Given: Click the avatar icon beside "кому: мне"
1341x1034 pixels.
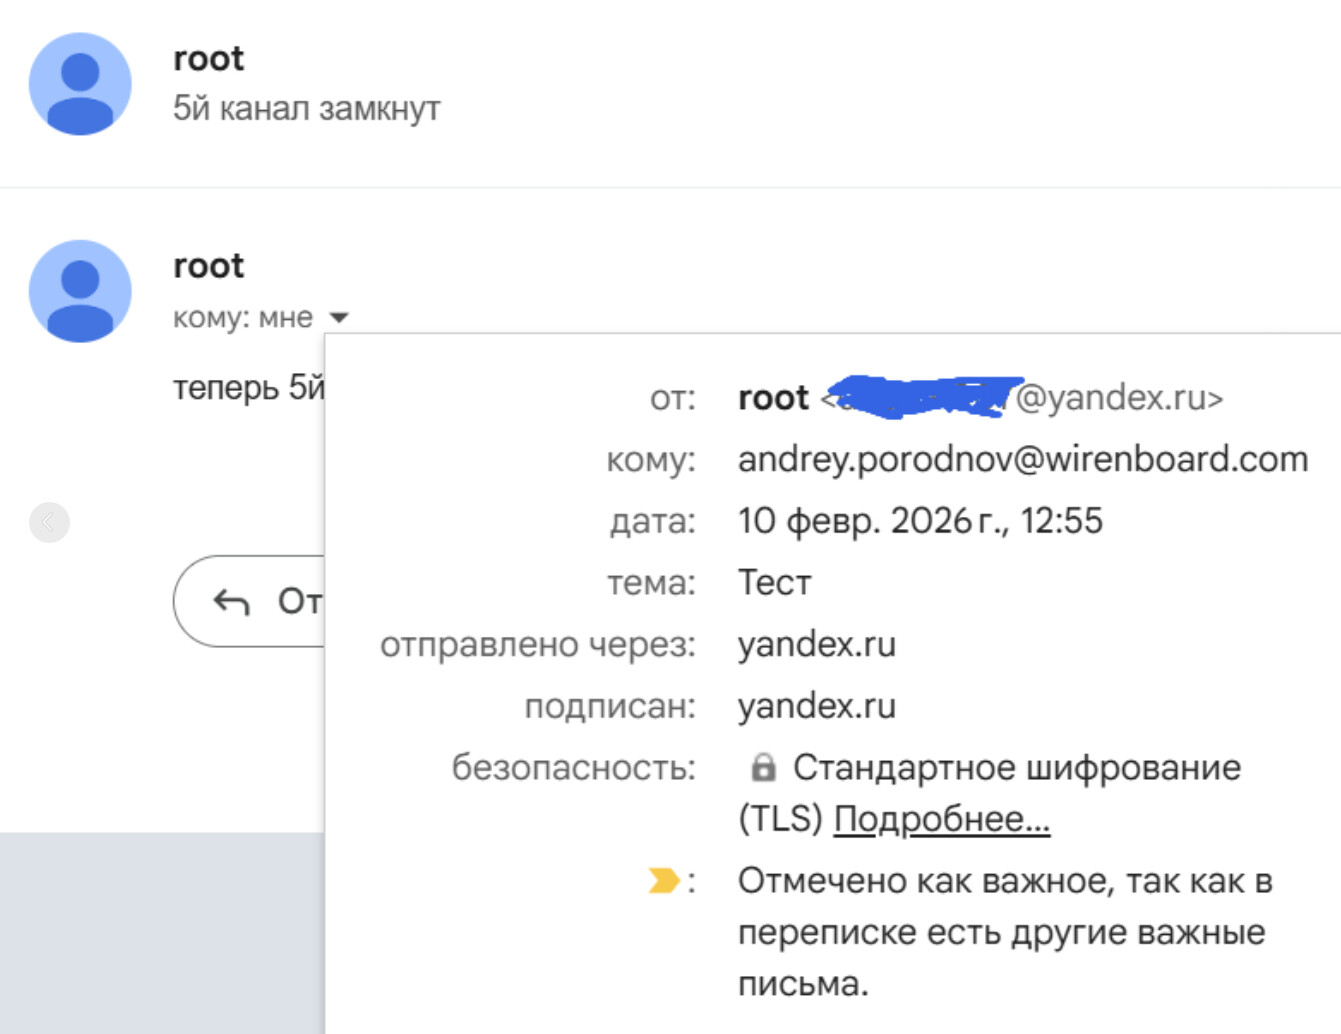Looking at the screenshot, I should (x=80, y=291).
